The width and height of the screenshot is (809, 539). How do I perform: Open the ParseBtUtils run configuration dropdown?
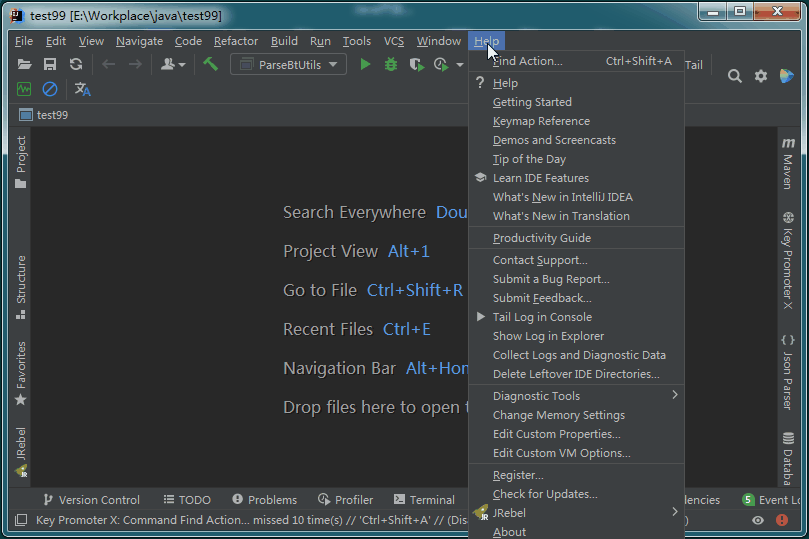(288, 64)
